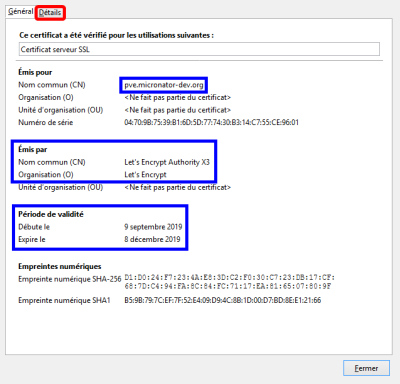Click the Période de validité heading
400x384 pixels.
tap(51, 214)
